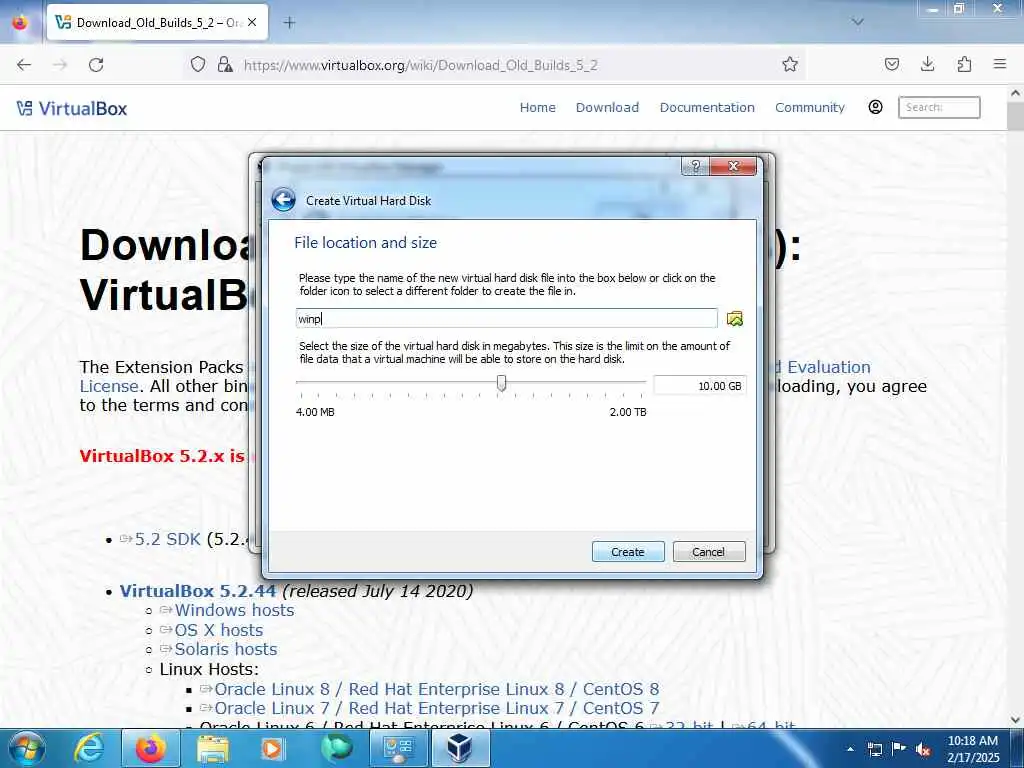
Task: Open the Home menu on VirtualBox site
Action: [x=537, y=108]
